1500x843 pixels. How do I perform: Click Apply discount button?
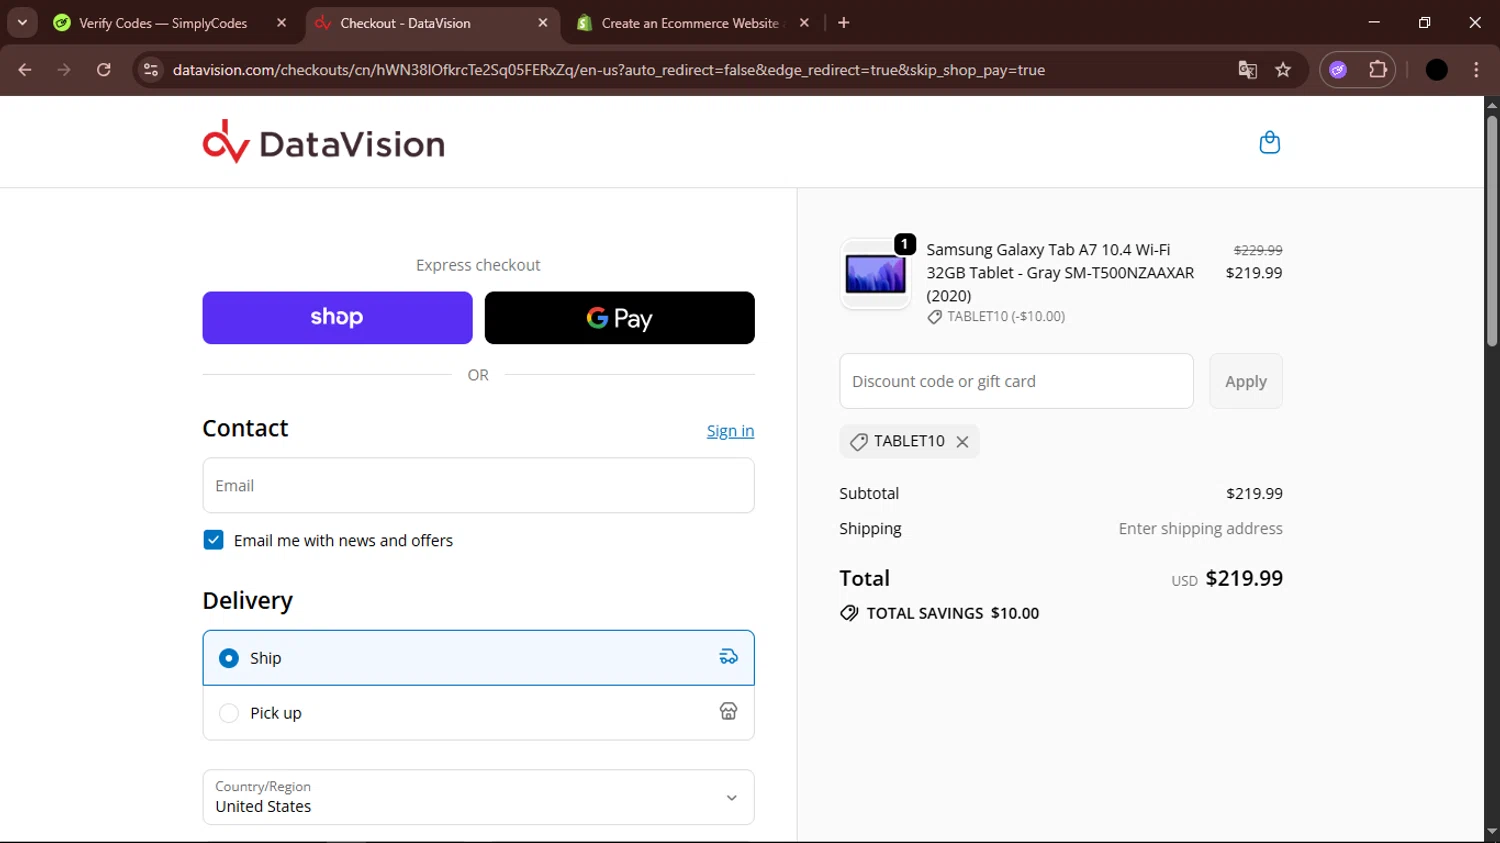coord(1245,381)
